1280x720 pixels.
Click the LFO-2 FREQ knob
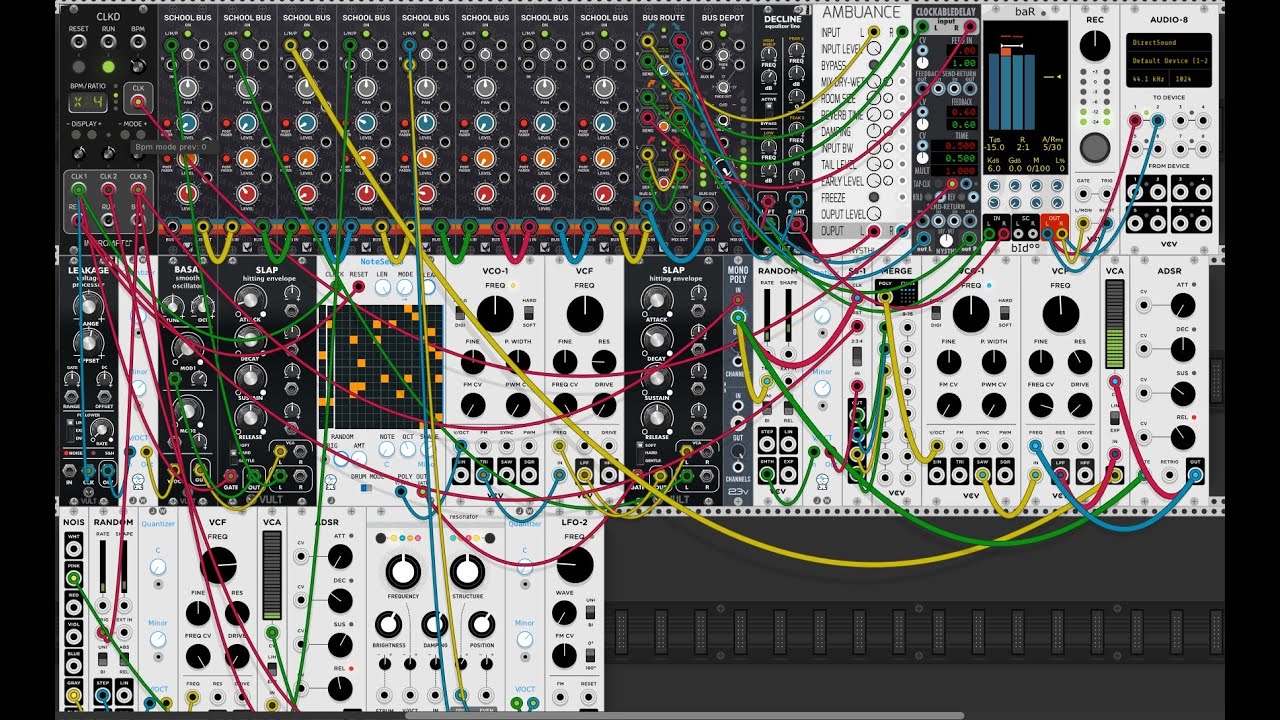point(574,565)
